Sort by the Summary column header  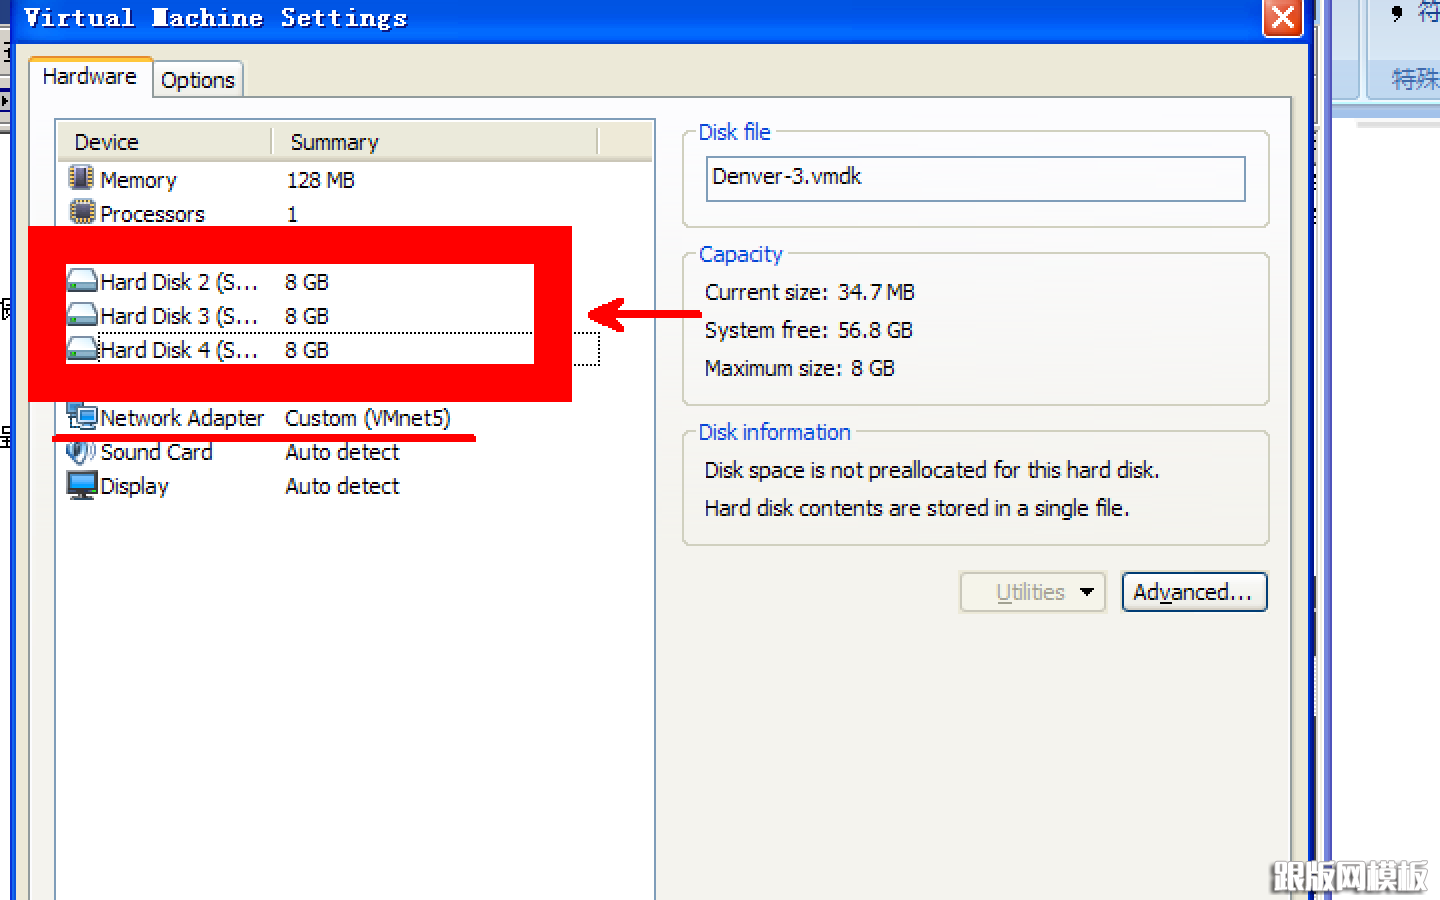435,142
